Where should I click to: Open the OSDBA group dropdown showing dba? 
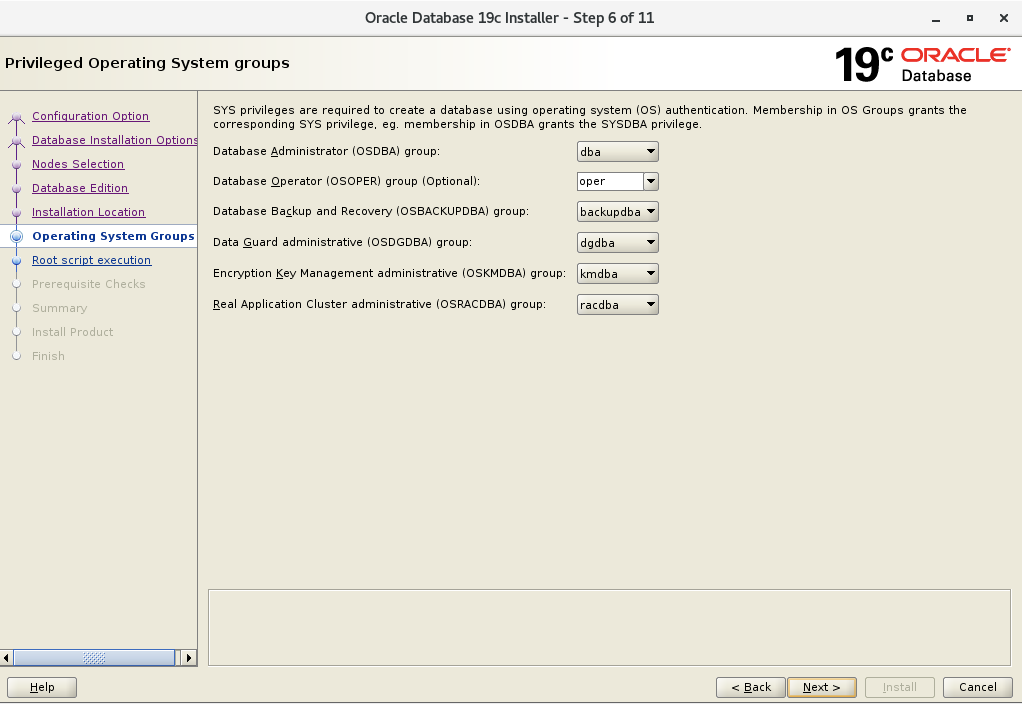[617, 152]
